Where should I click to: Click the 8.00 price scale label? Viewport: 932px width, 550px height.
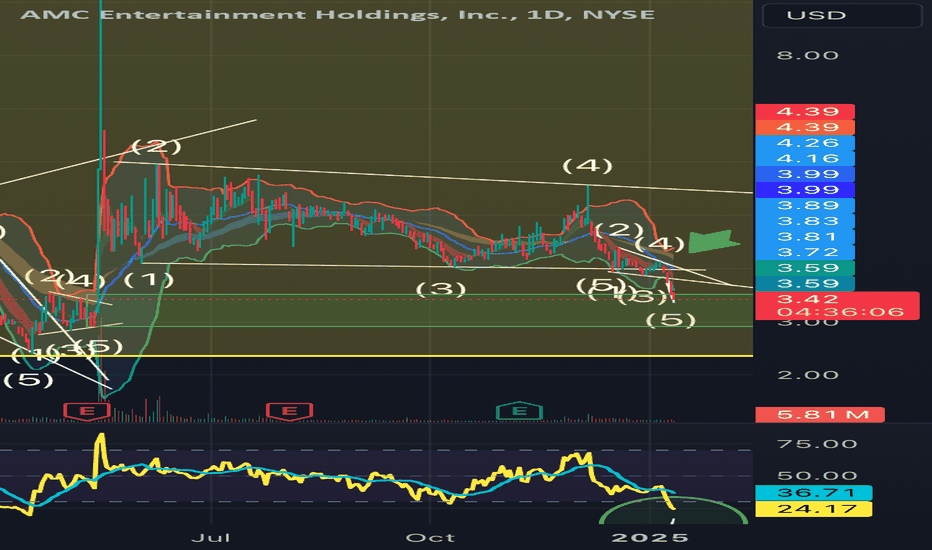807,55
